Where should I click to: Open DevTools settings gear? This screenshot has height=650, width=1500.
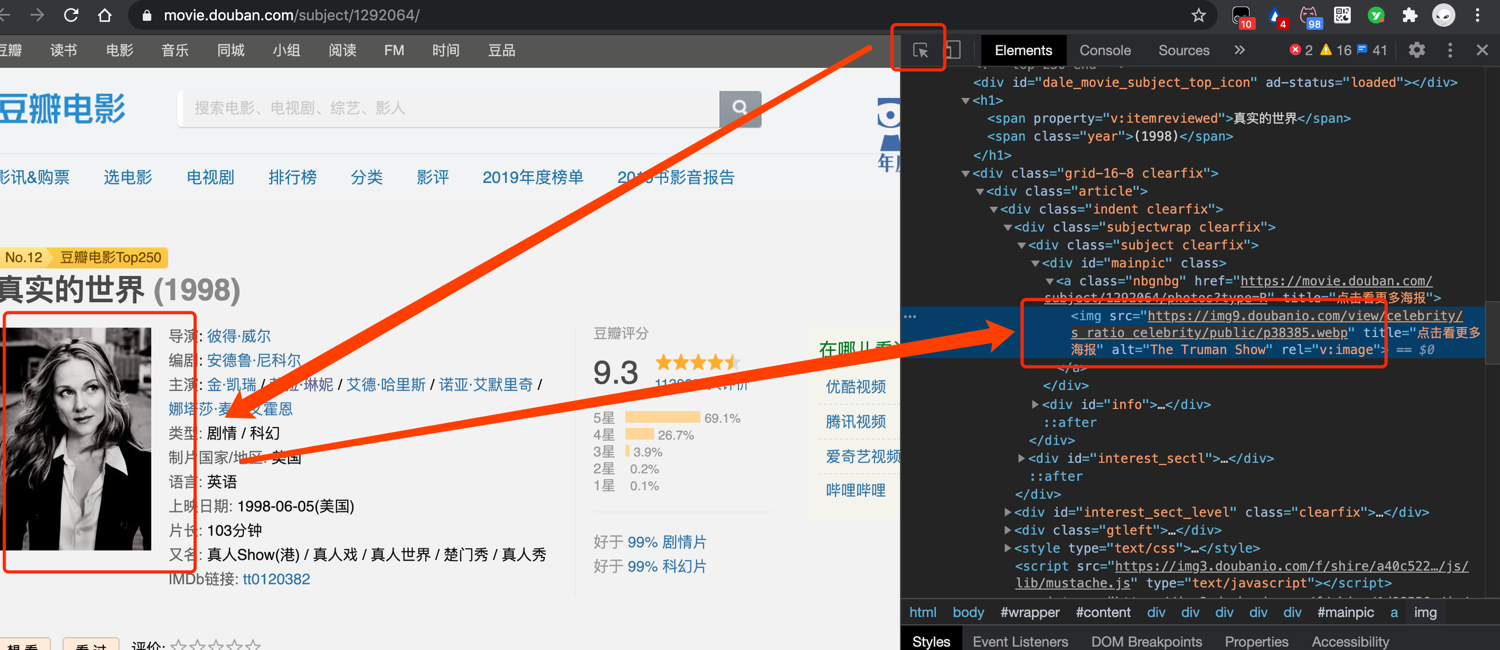1417,50
